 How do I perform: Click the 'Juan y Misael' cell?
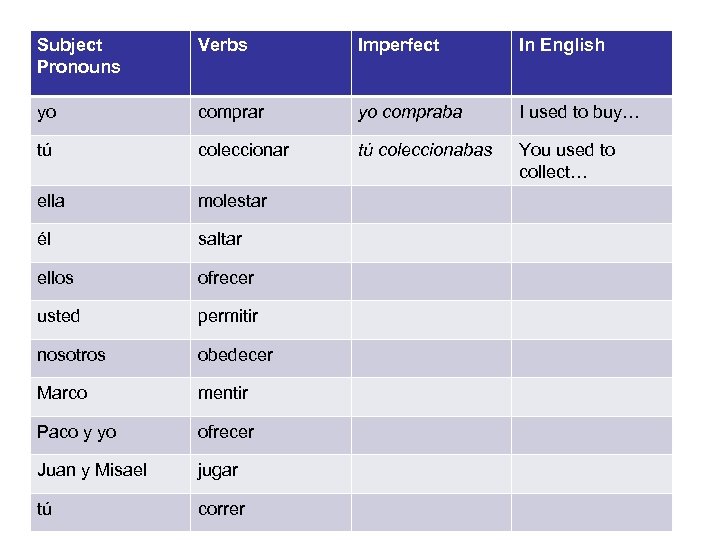pyautogui.click(x=92, y=470)
